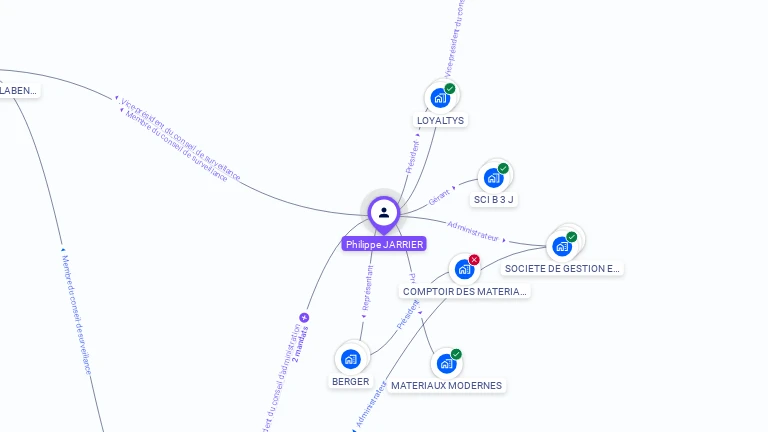Open the MATERIAUX MODERNES company icon
Screen dimensions: 768x432
[446, 364]
